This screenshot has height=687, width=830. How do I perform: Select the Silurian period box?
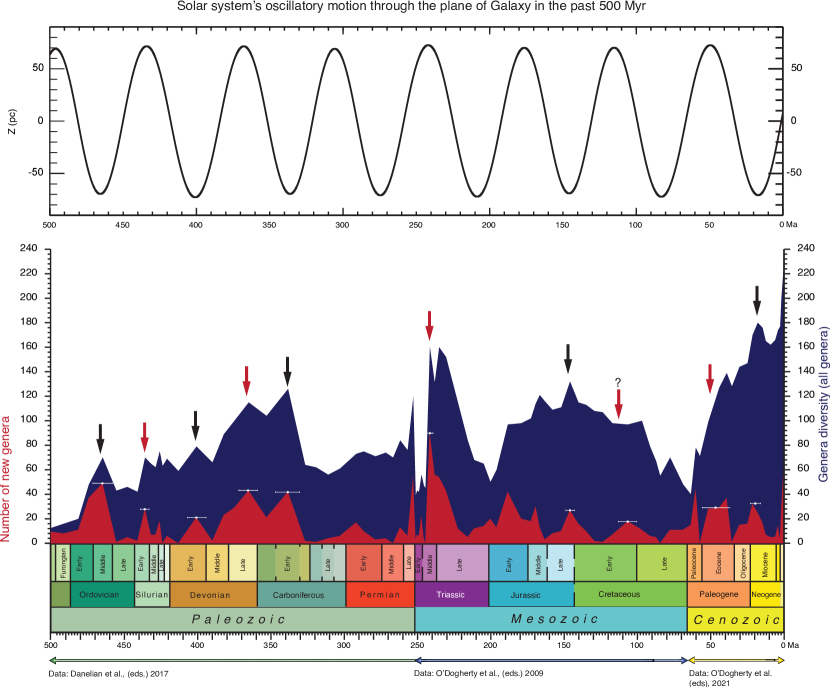152,594
